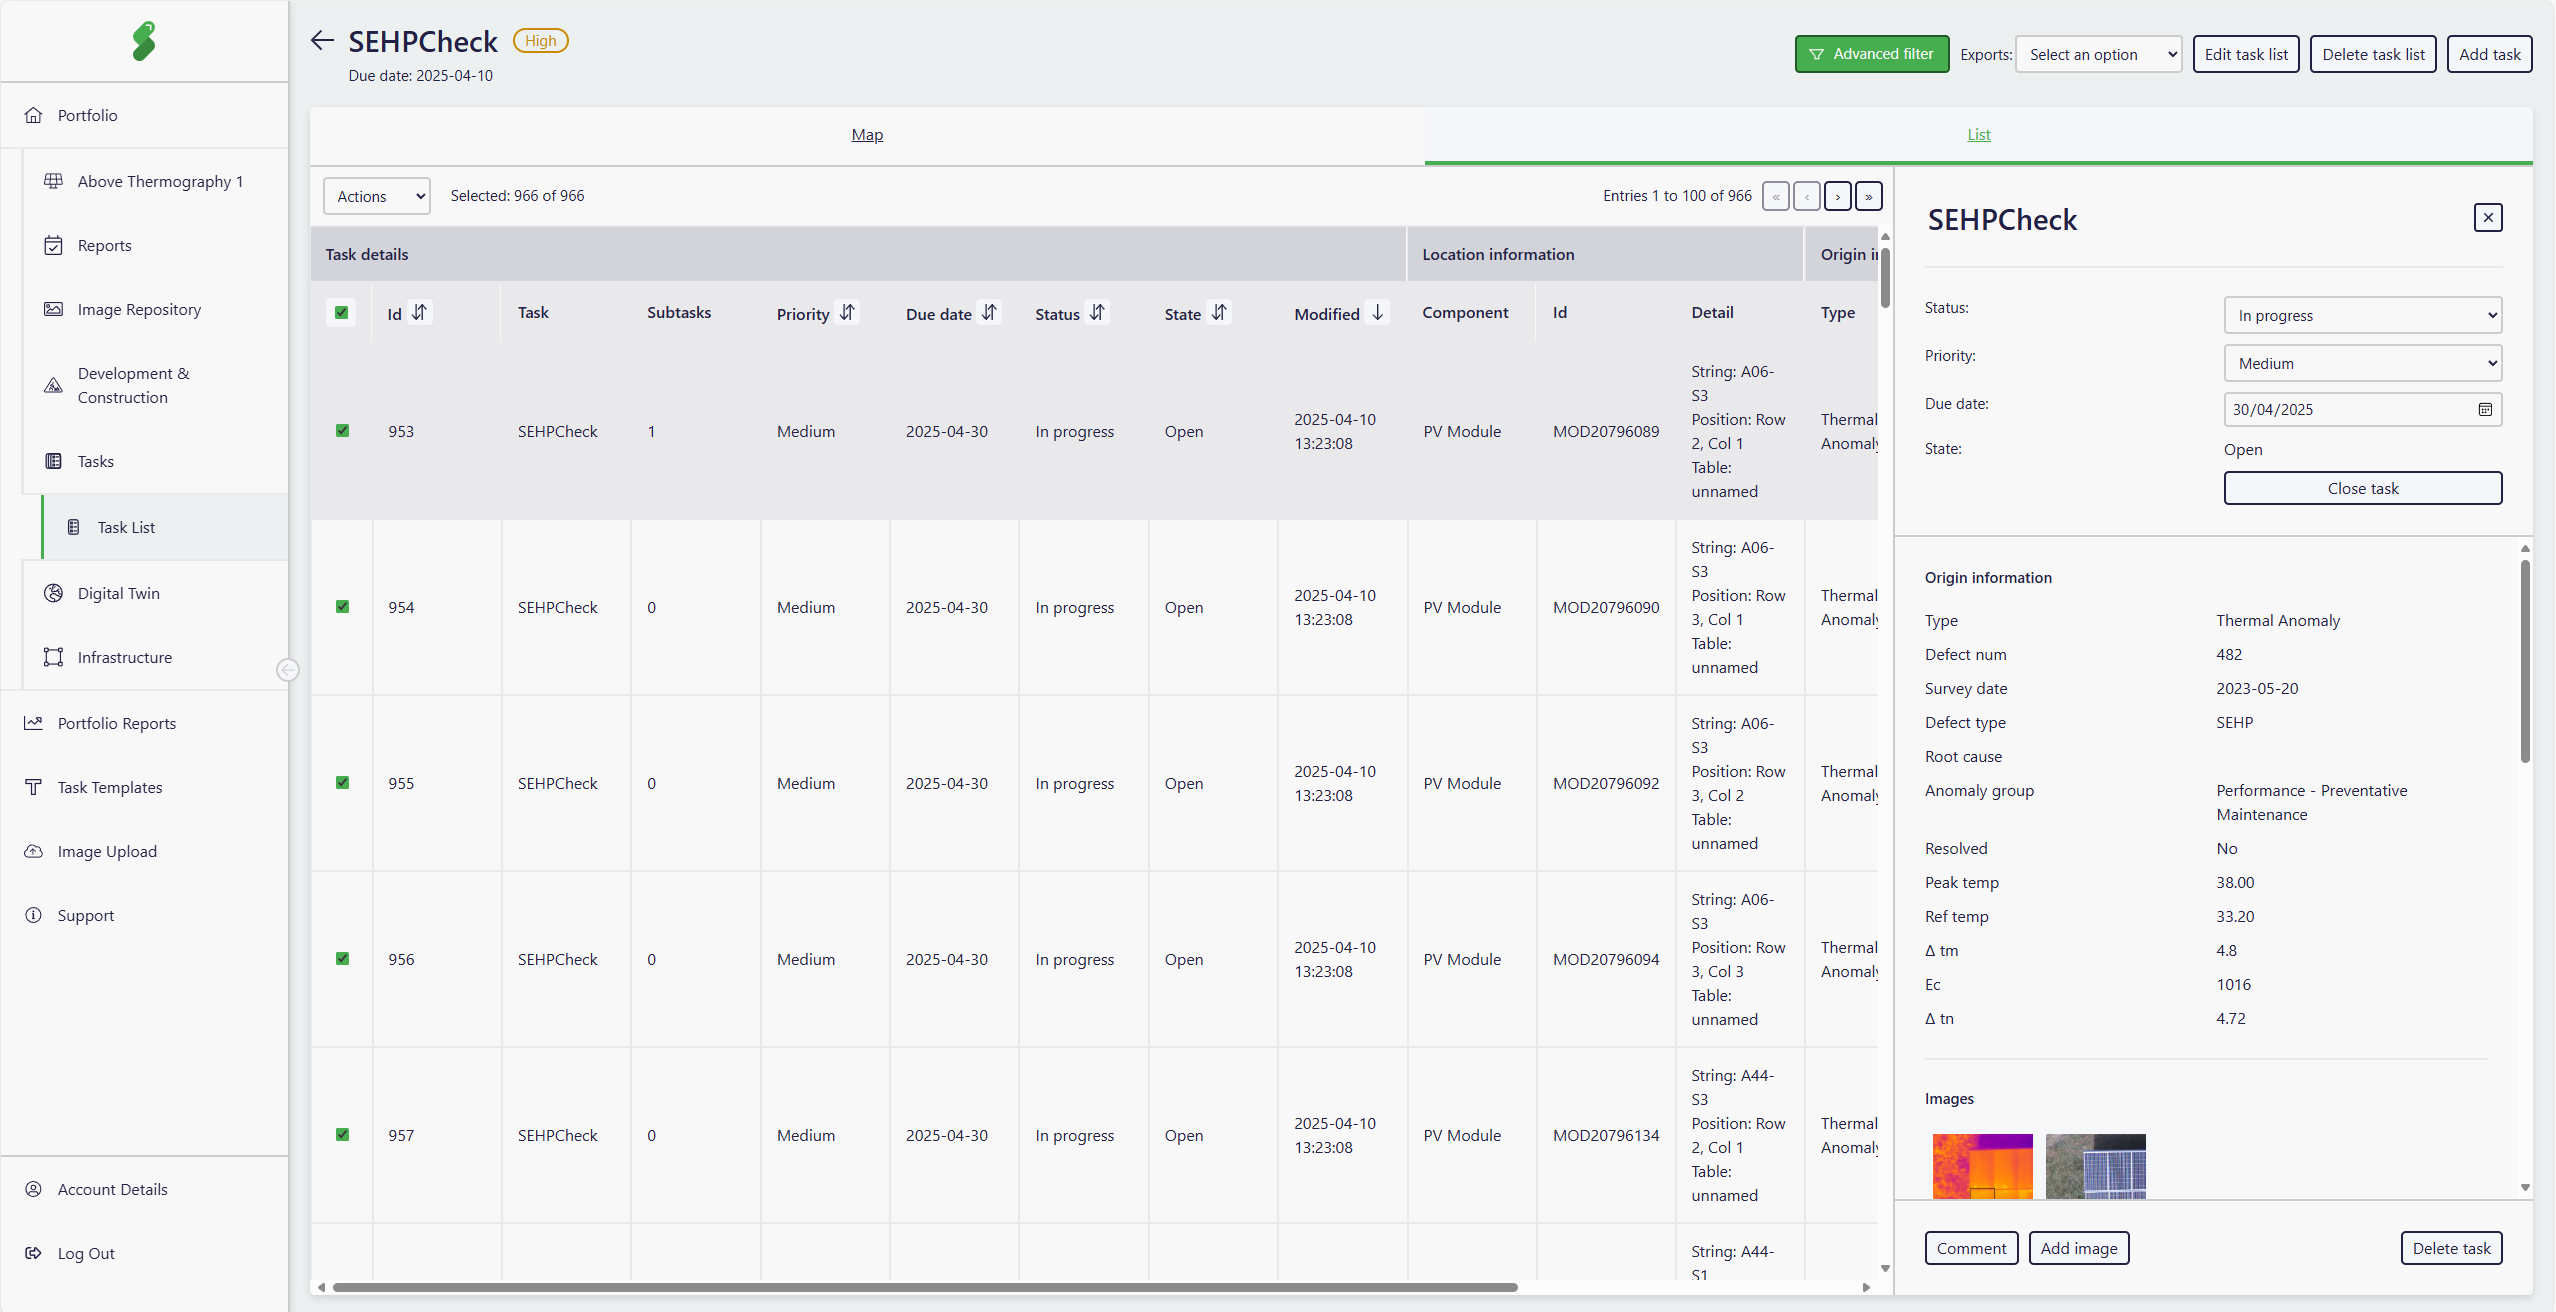Image resolution: width=2556 pixels, height=1312 pixels.
Task: Open Portfolio home icon in sidebar
Action: [33, 115]
